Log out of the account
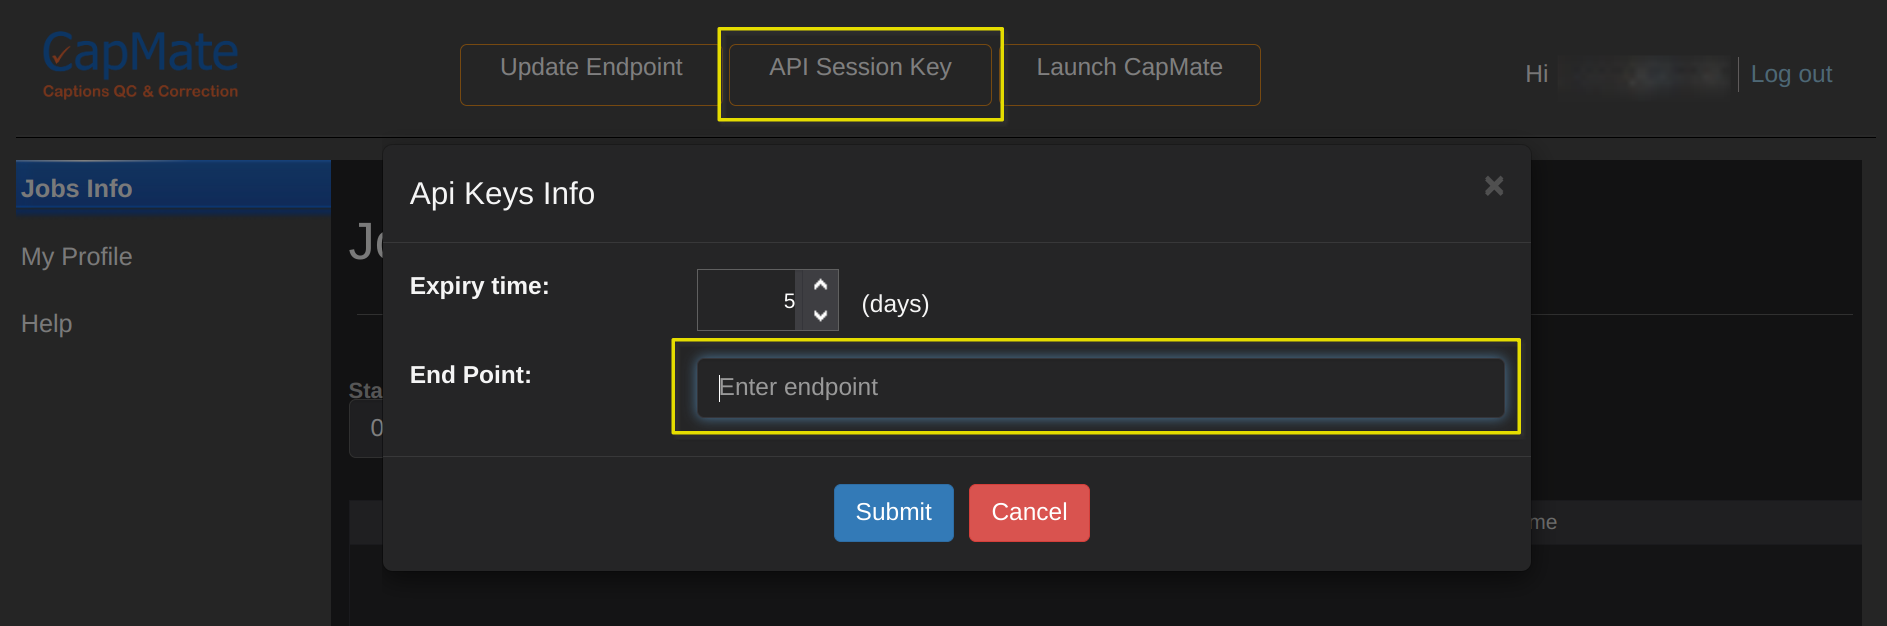The width and height of the screenshot is (1887, 626). [1791, 74]
